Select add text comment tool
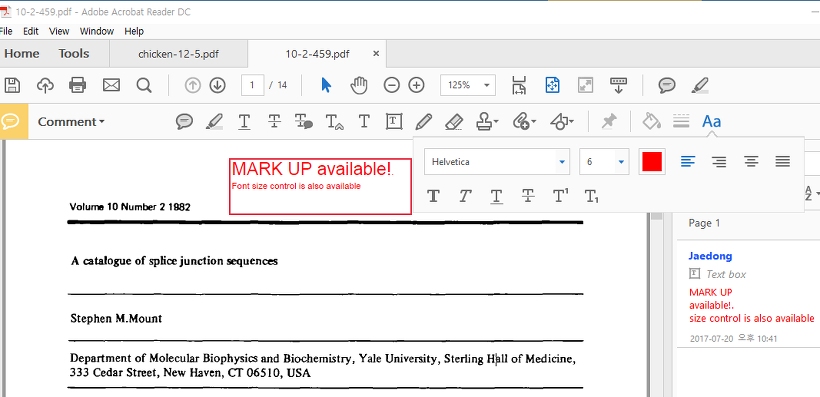820x397 pixels. point(364,122)
